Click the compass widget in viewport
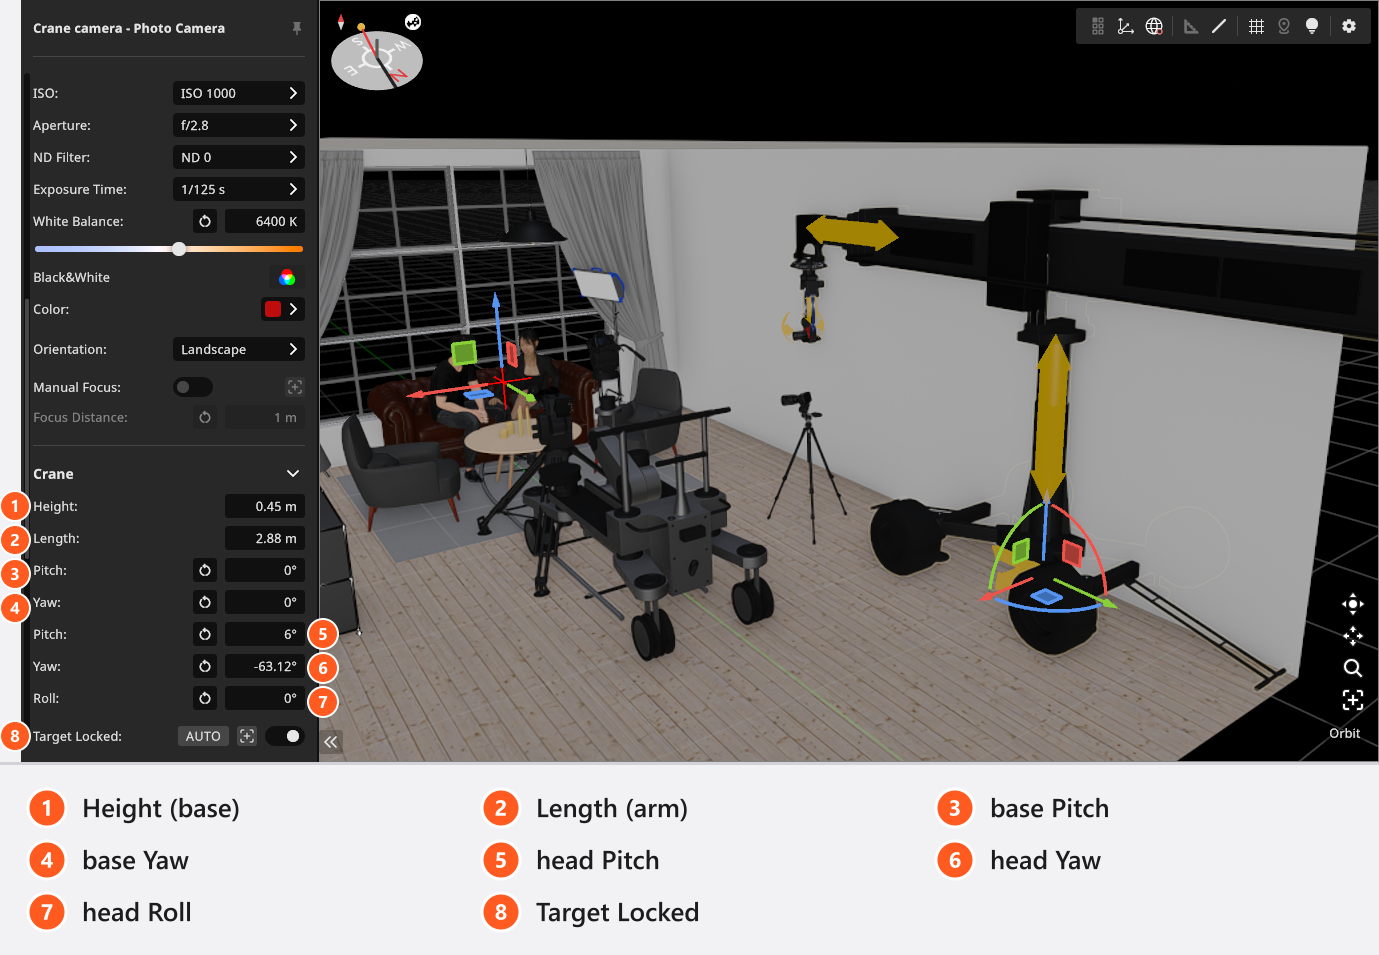 click(x=376, y=58)
